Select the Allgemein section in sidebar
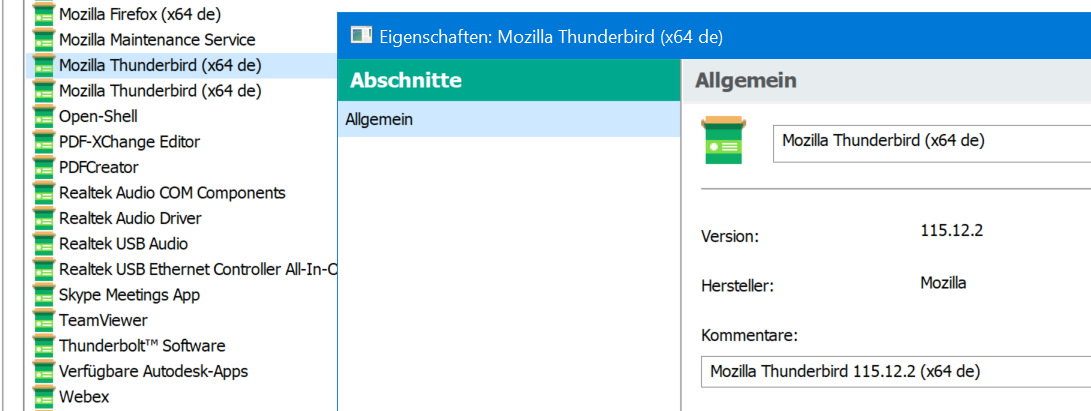The width and height of the screenshot is (1091, 411). point(380,120)
